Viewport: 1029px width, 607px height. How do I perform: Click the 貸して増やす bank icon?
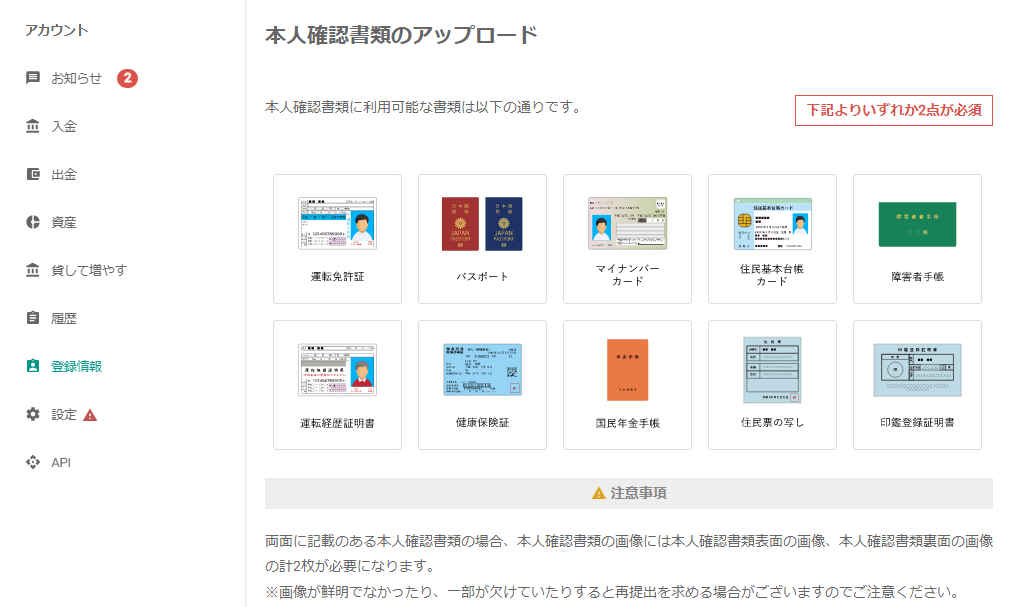pyautogui.click(x=33, y=270)
